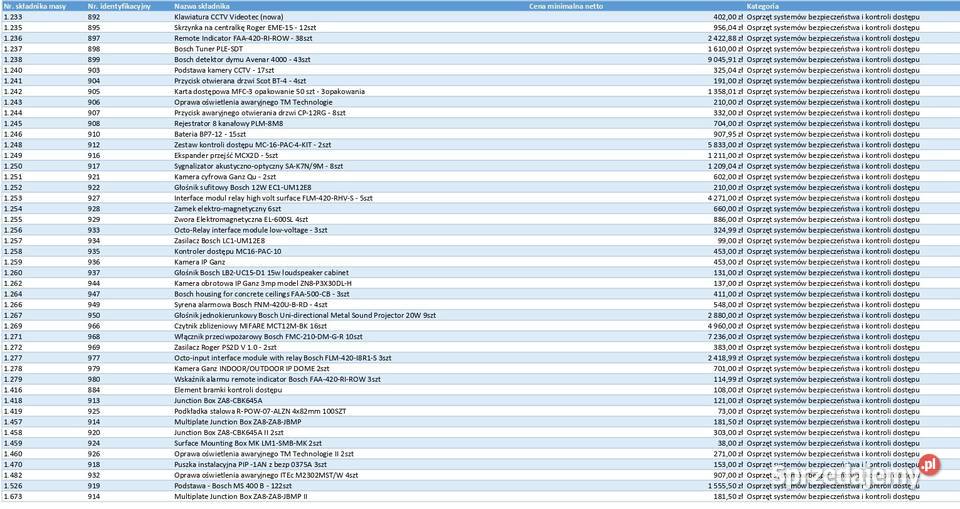Select 'Kontroler dostępu MC16-PAC-10' cell

[228, 251]
